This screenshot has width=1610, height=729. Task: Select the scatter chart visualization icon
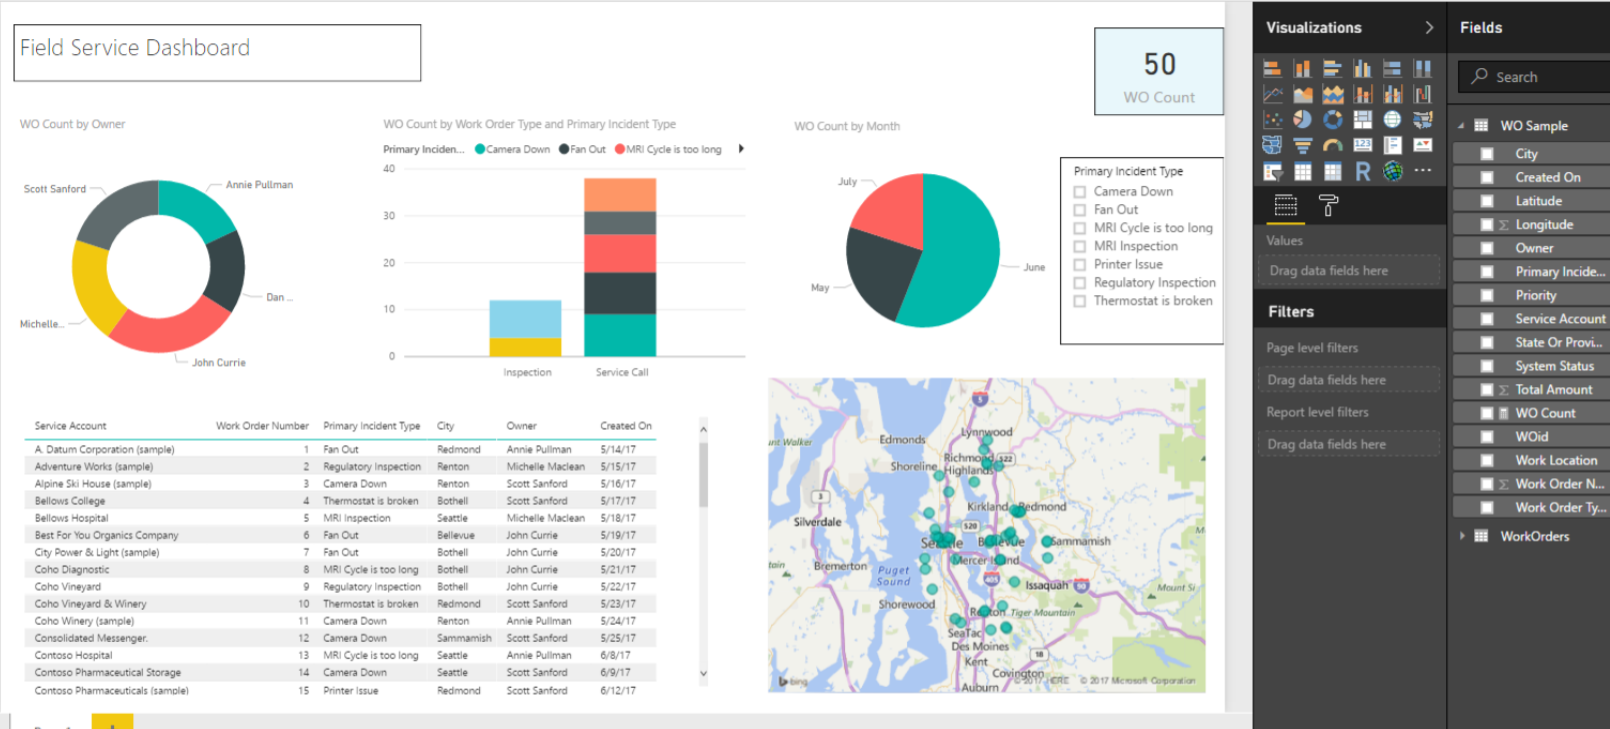1272,120
